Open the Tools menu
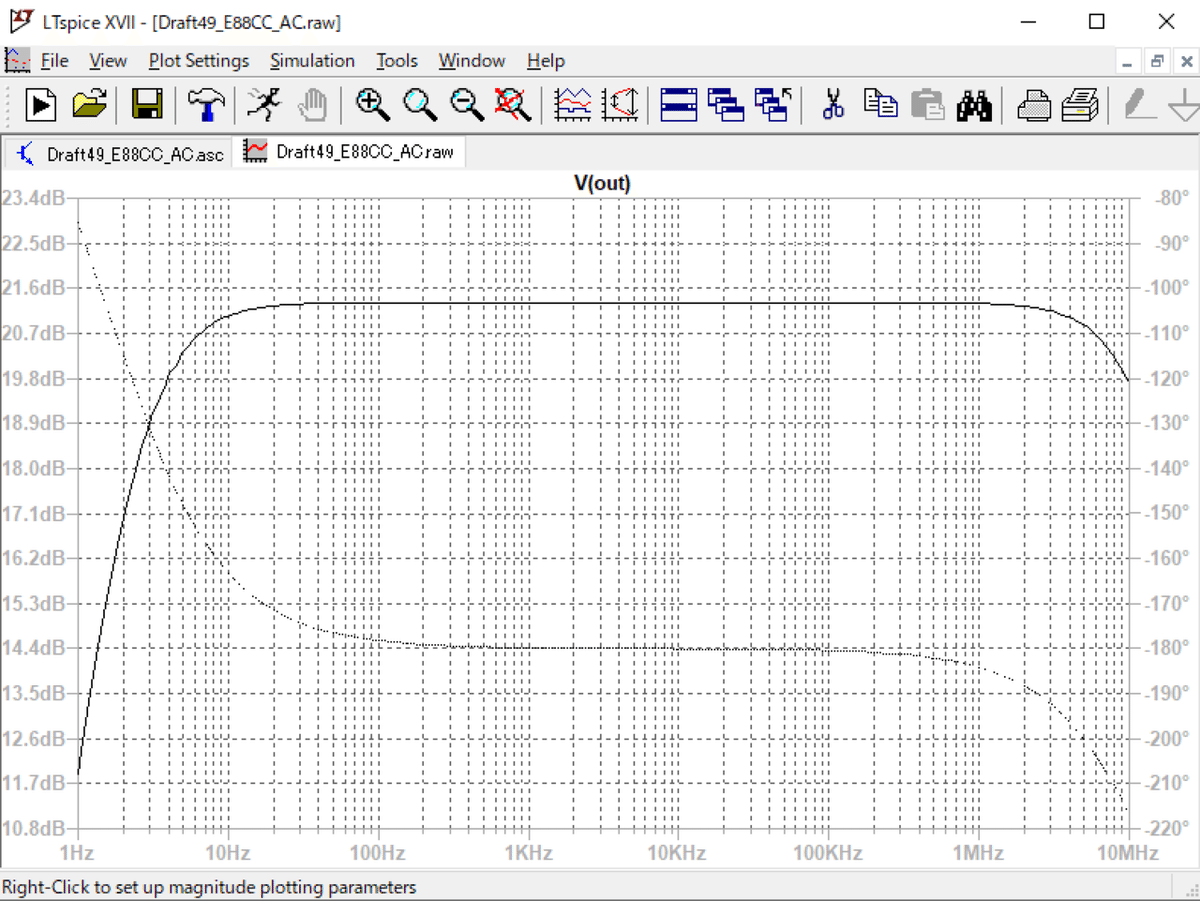 396,61
